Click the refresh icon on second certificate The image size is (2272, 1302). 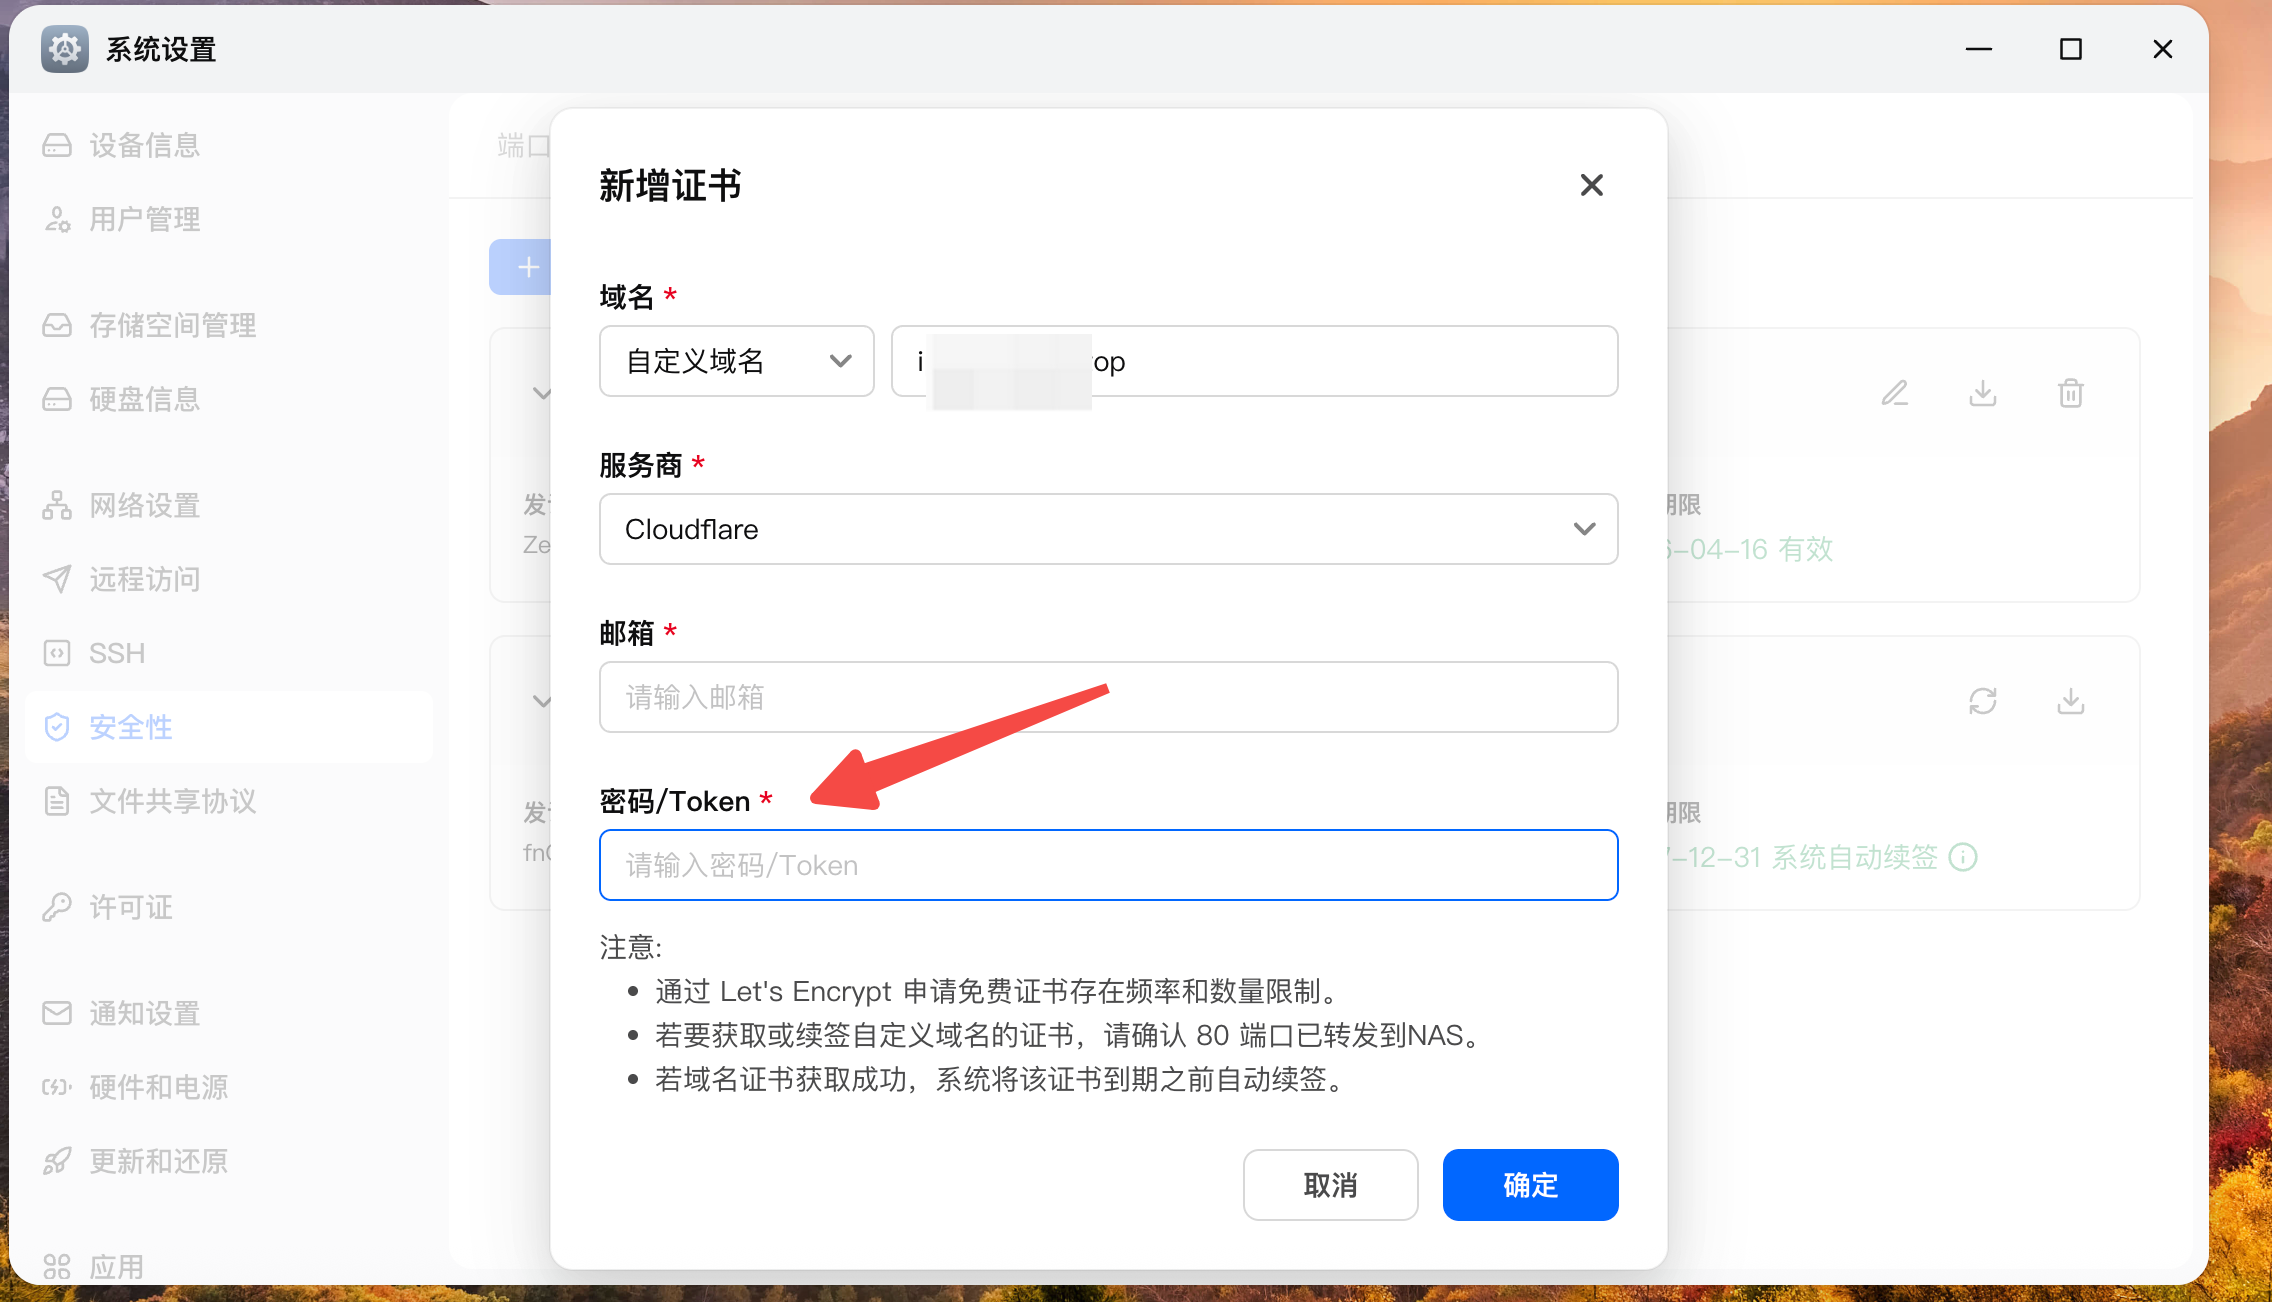(x=1982, y=701)
